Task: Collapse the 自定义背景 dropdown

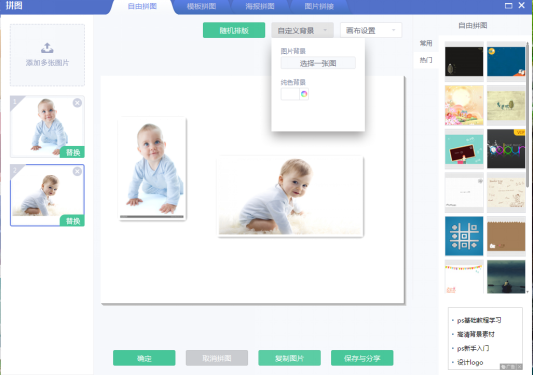Action: [302, 30]
